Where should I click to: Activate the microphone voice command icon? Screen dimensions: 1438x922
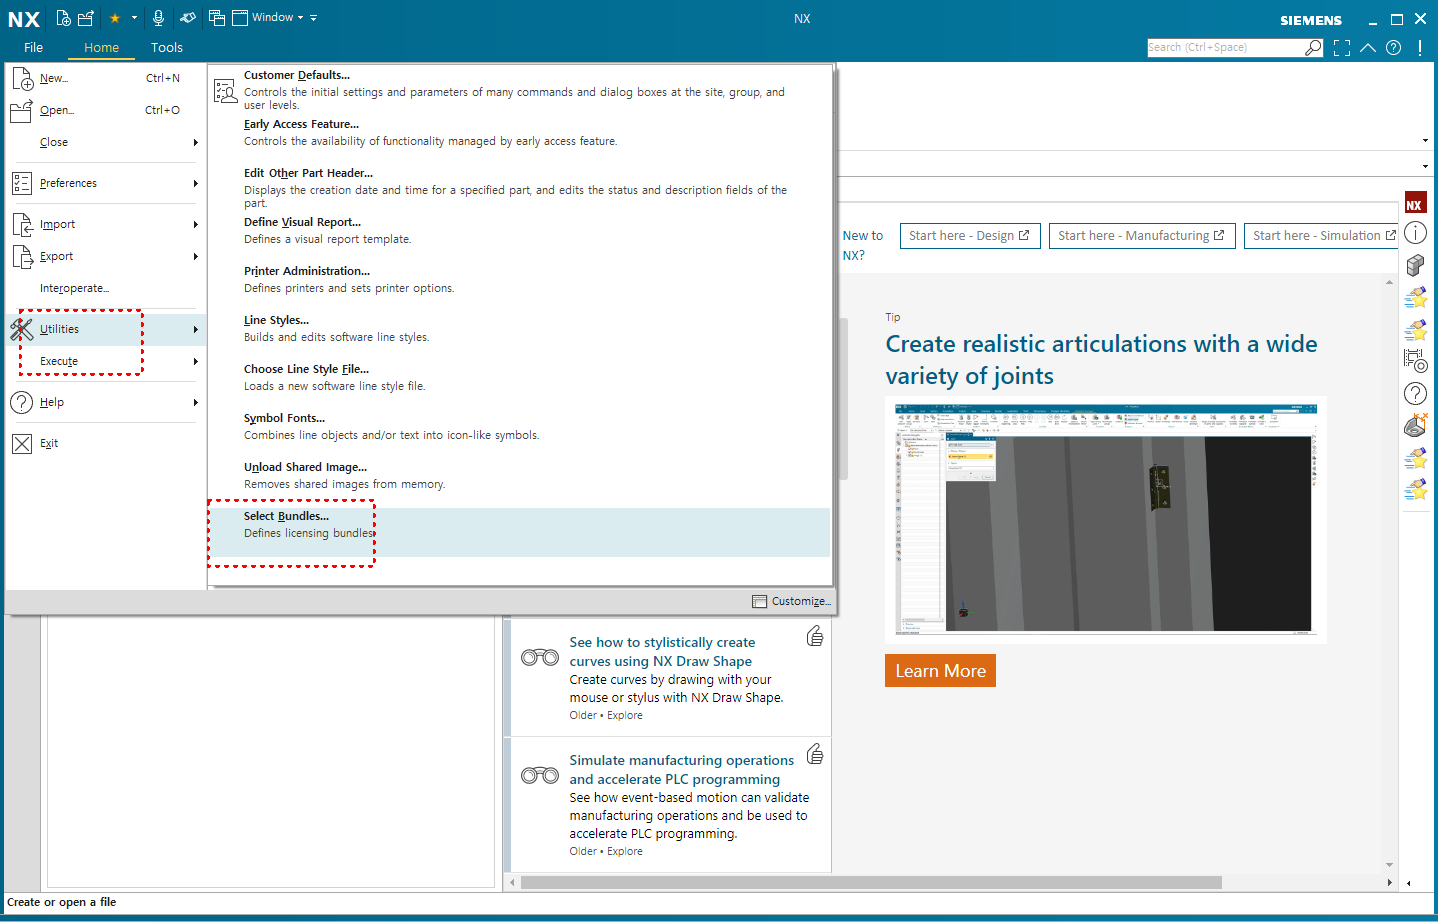click(x=158, y=18)
